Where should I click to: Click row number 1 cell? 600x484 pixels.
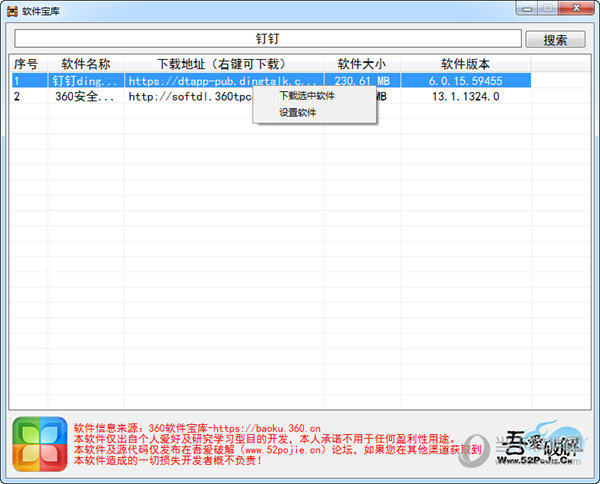click(29, 81)
